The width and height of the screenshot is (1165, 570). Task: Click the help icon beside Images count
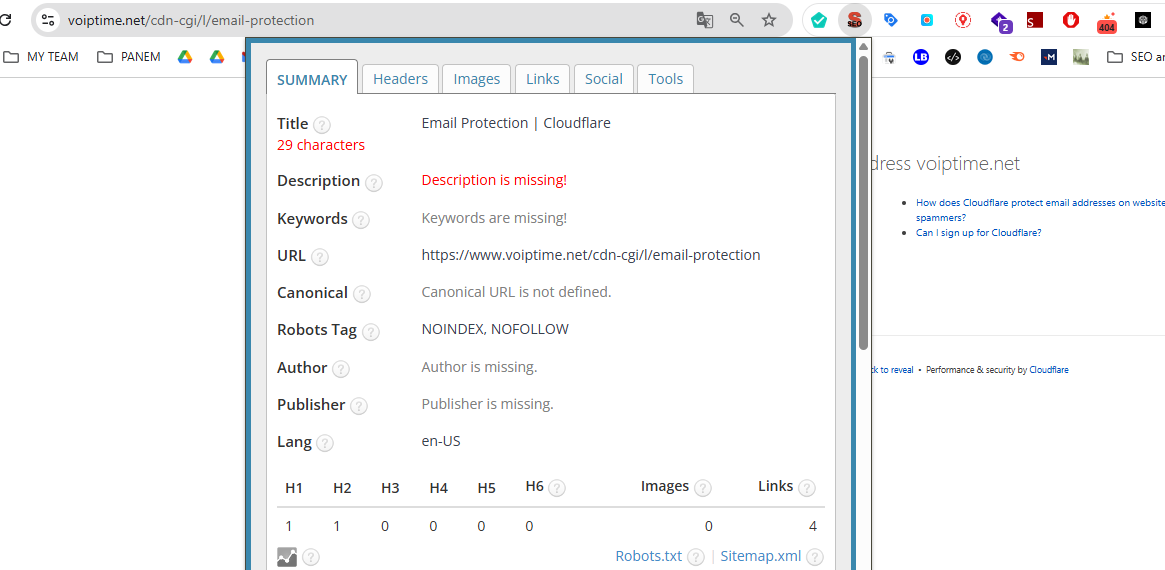703,488
